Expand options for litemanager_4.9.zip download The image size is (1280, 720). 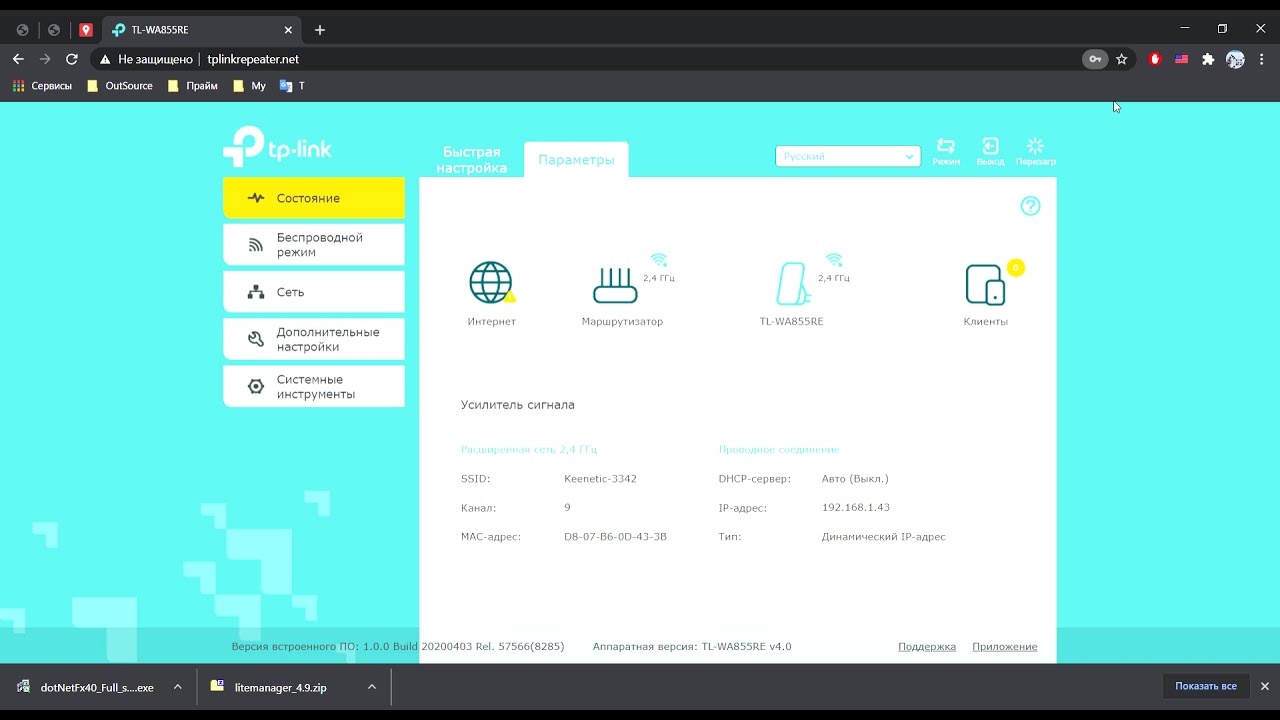371,687
